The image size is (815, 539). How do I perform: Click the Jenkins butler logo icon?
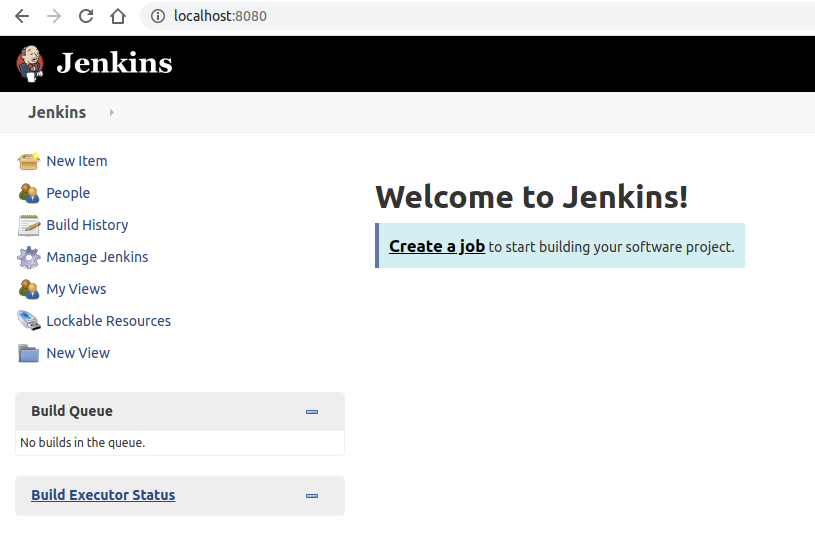[x=31, y=63]
